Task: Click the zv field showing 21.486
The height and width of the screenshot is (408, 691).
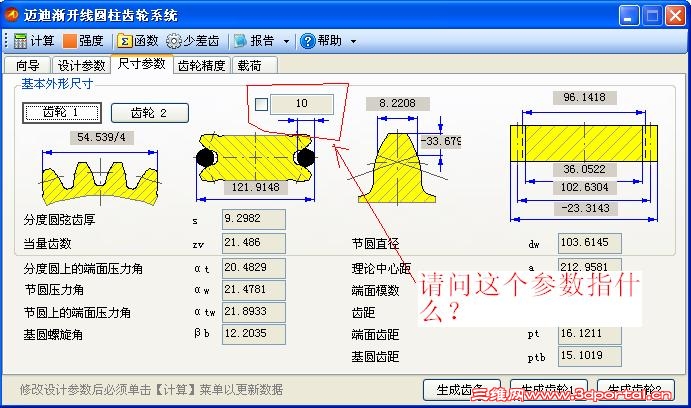Action: pyautogui.click(x=254, y=243)
